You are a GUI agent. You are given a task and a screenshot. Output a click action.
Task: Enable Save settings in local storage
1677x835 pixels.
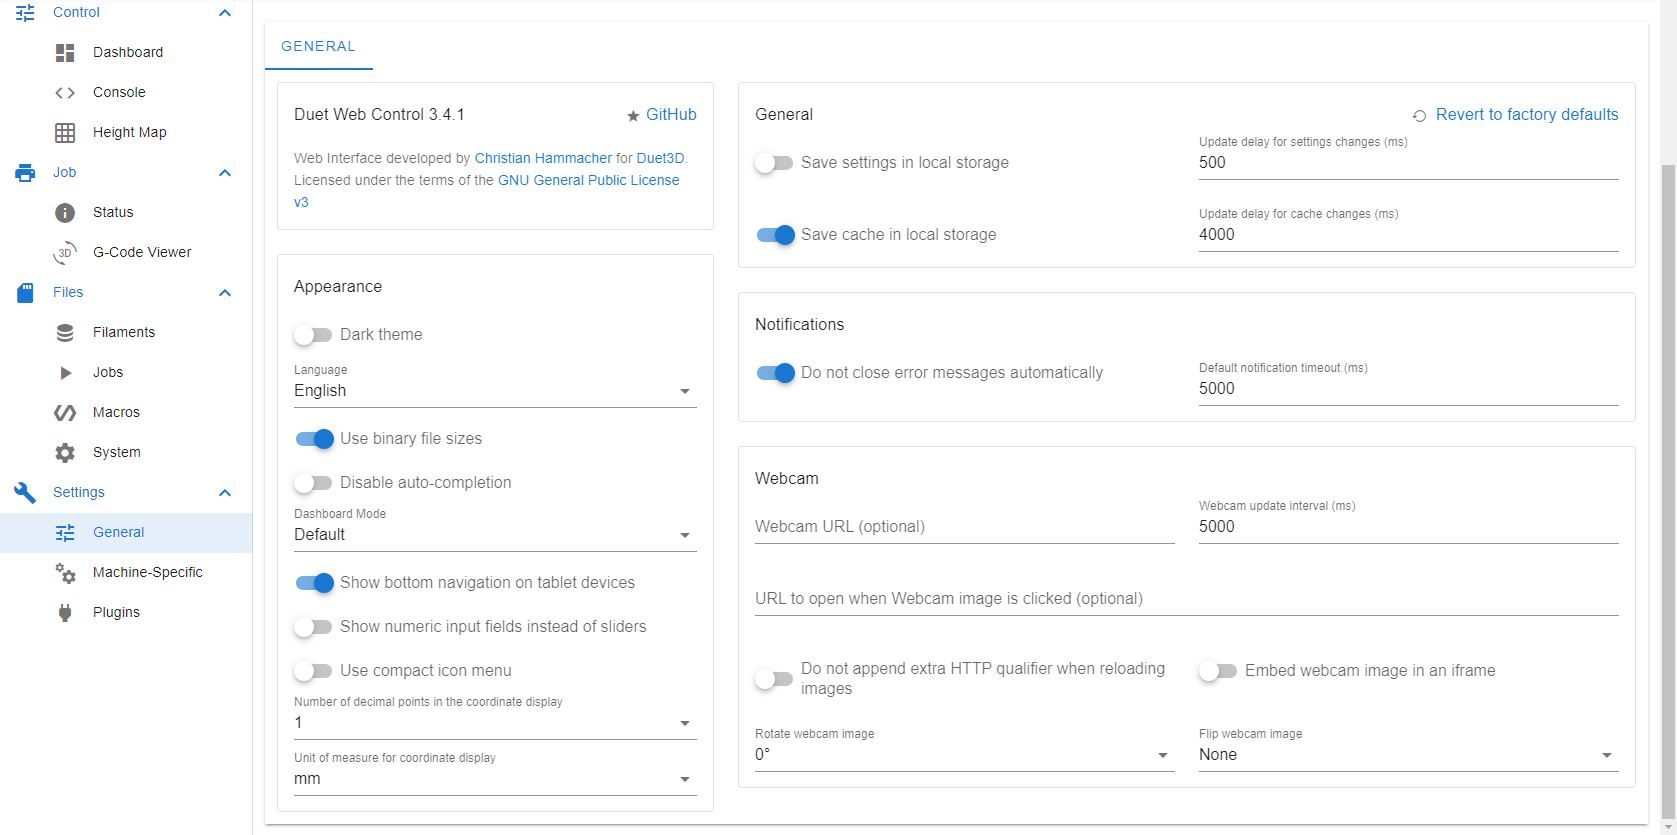click(x=774, y=162)
